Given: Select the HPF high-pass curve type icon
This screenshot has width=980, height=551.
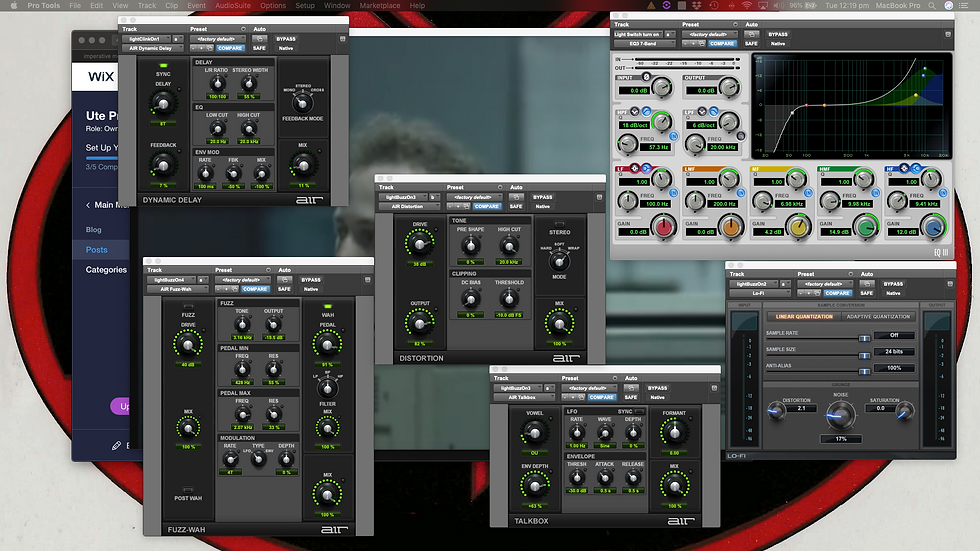Looking at the screenshot, I should pos(646,111).
